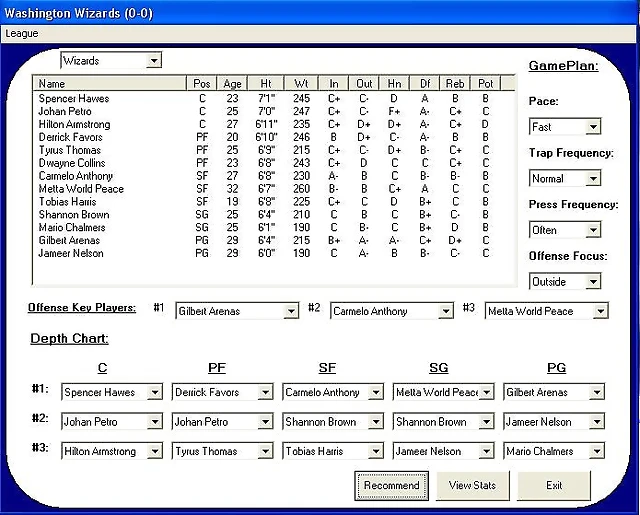
Task: Click the Recommend button
Action: point(391,486)
